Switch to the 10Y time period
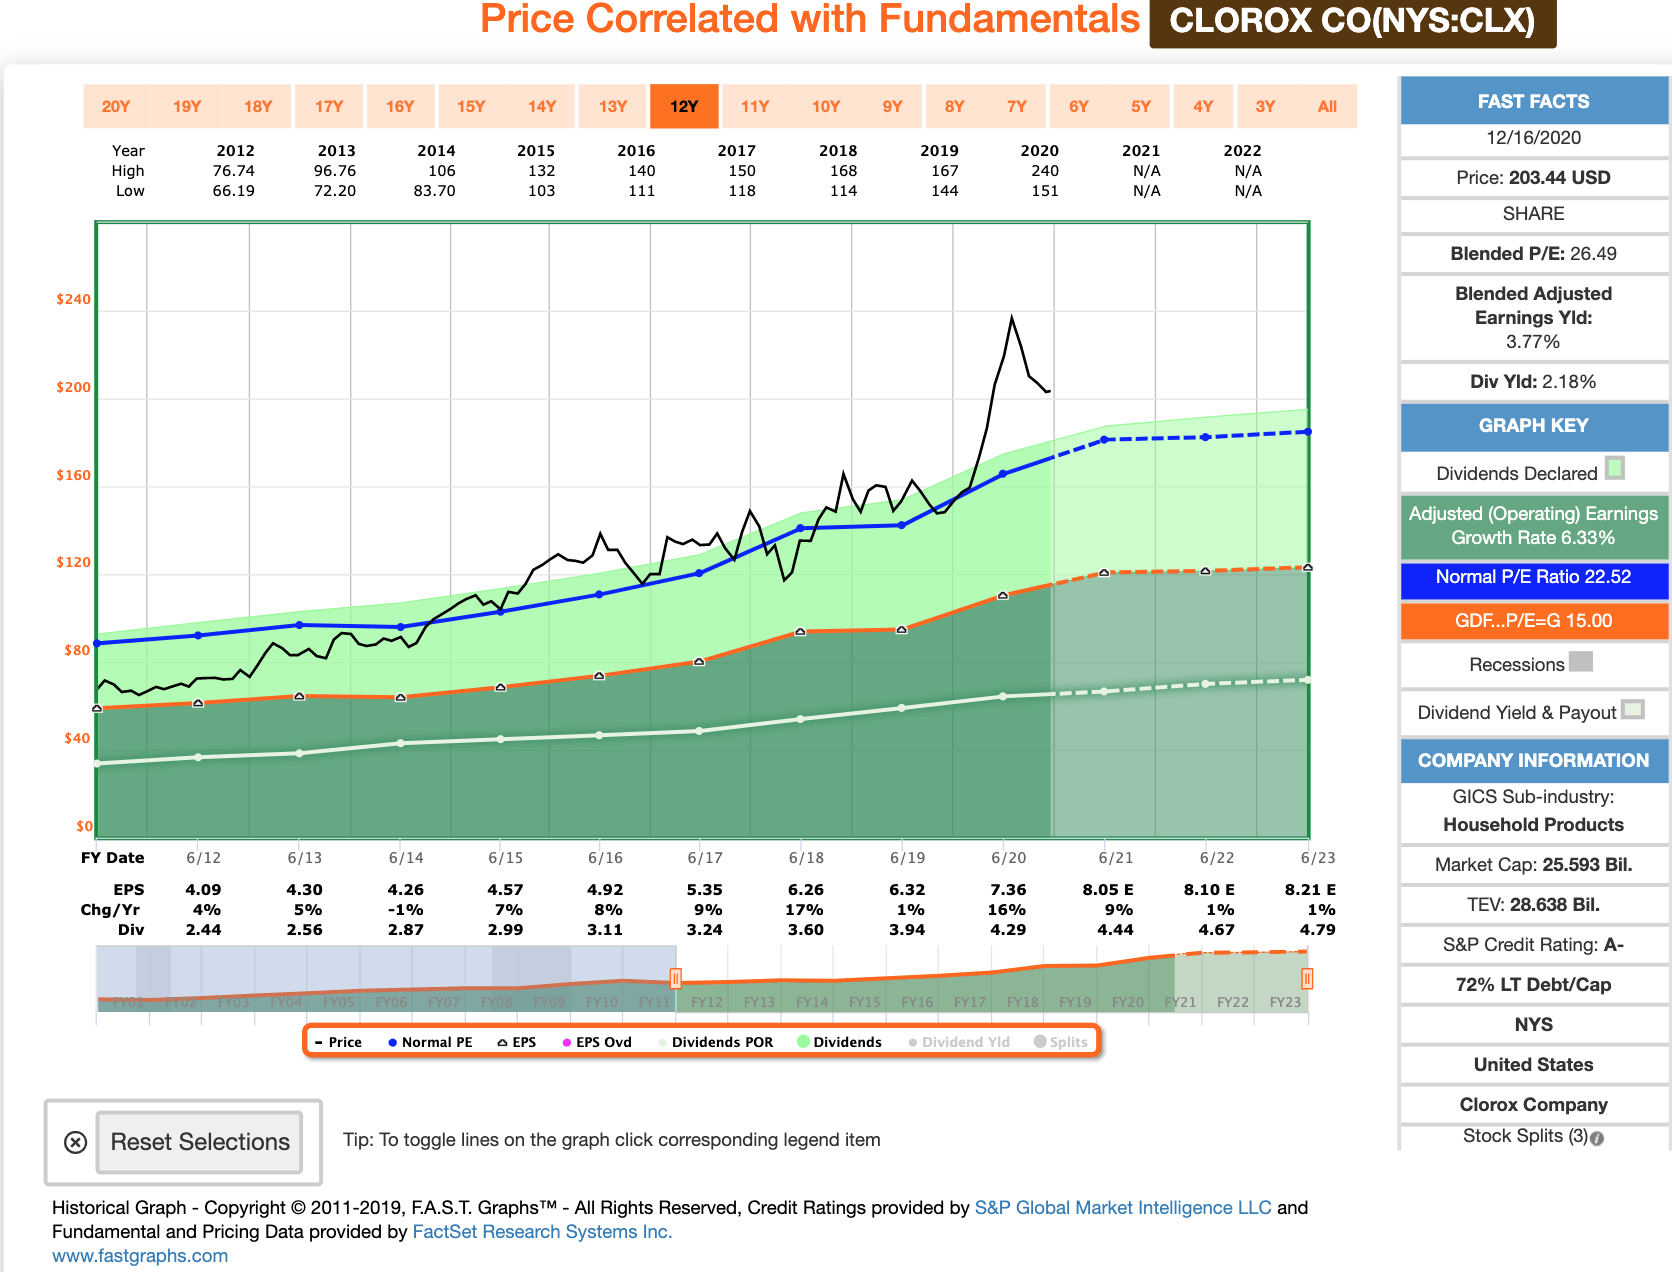1672x1272 pixels. (x=825, y=106)
